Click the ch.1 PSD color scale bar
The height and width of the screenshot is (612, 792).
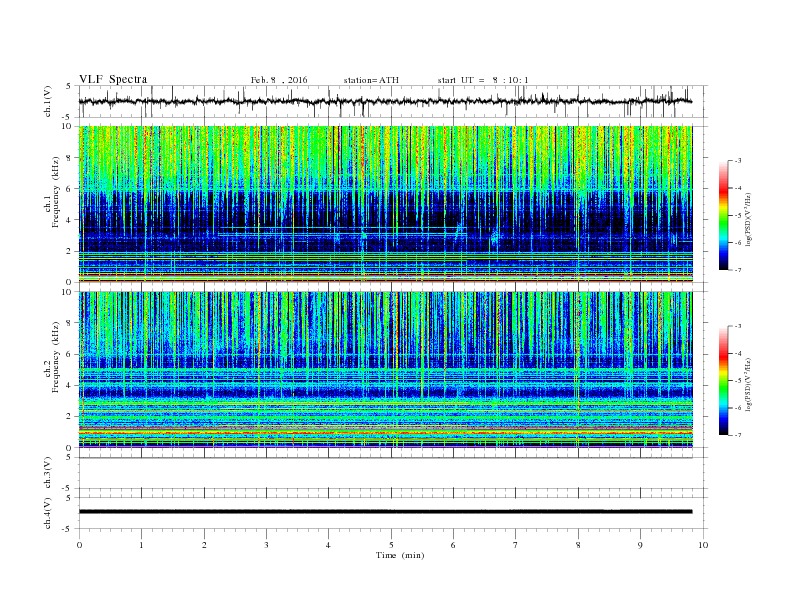(723, 216)
